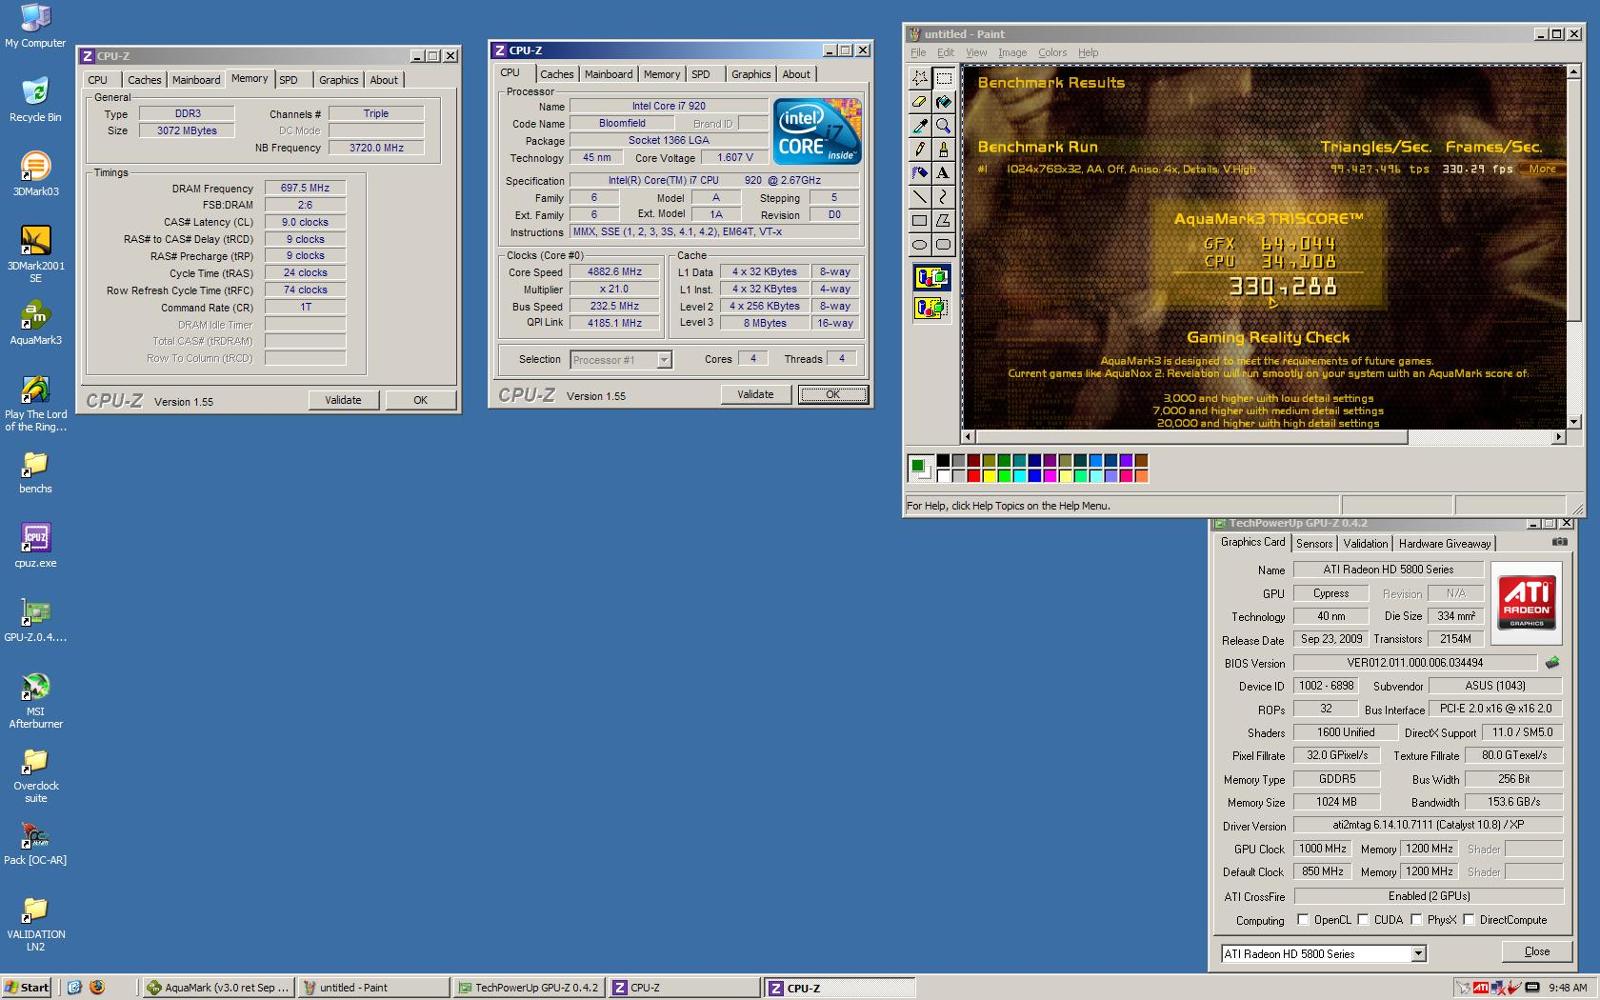Screen dimensions: 1600x1000
Task: Choose the Curve tool in Paint
Action: pyautogui.click(x=943, y=197)
